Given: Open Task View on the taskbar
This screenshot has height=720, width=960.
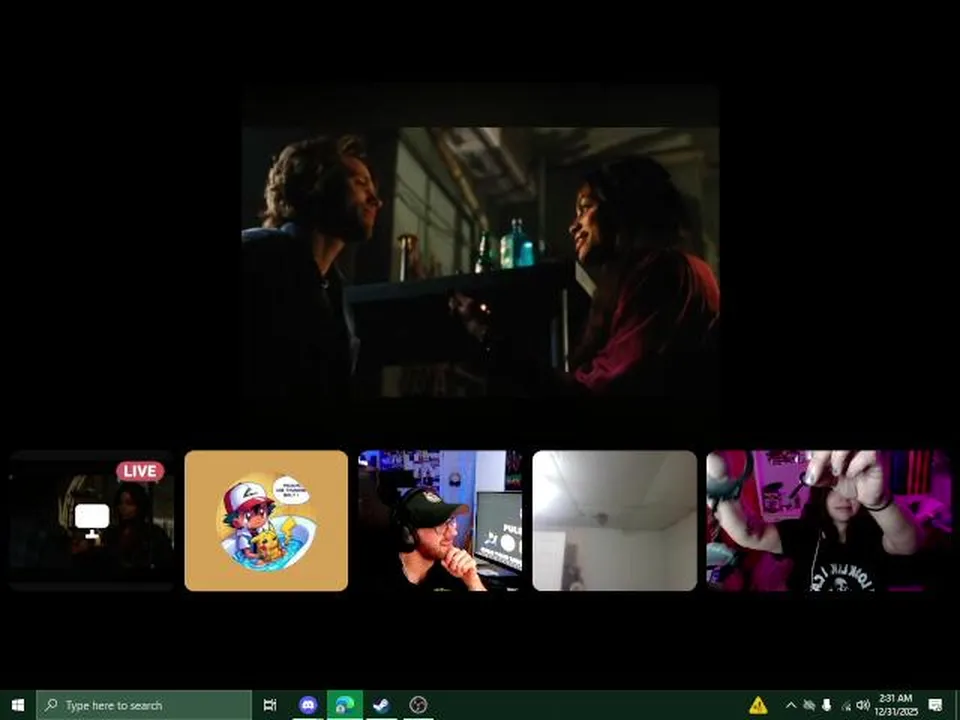Looking at the screenshot, I should pyautogui.click(x=269, y=705).
